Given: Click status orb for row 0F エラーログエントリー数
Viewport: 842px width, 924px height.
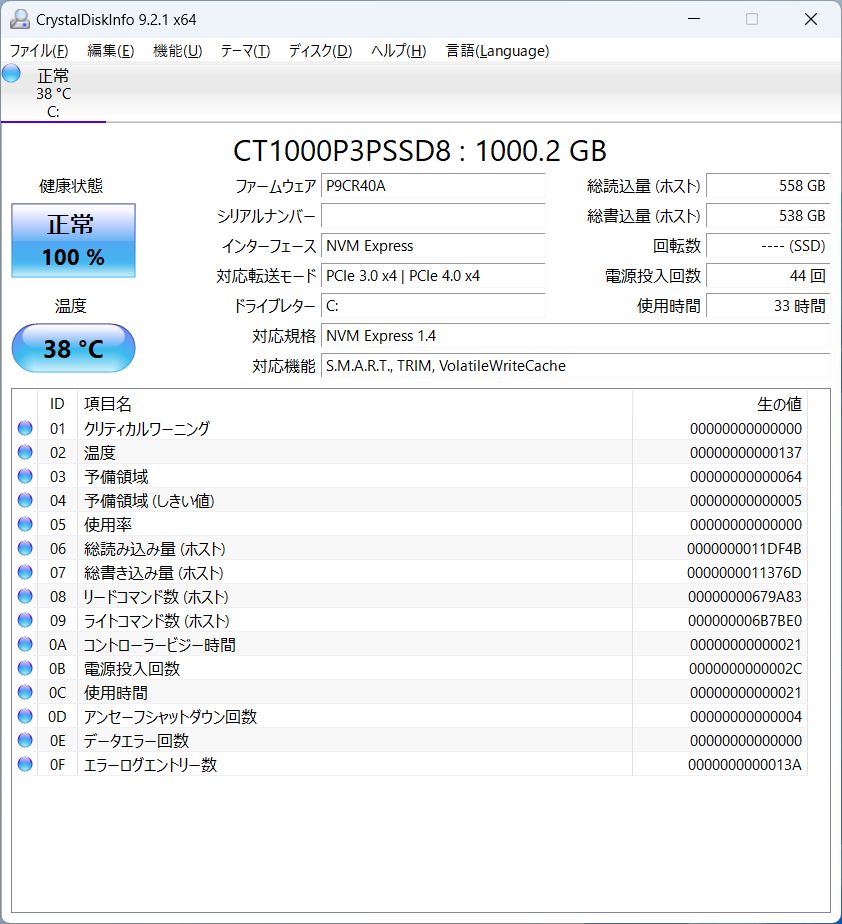Looking at the screenshot, I should (x=25, y=764).
